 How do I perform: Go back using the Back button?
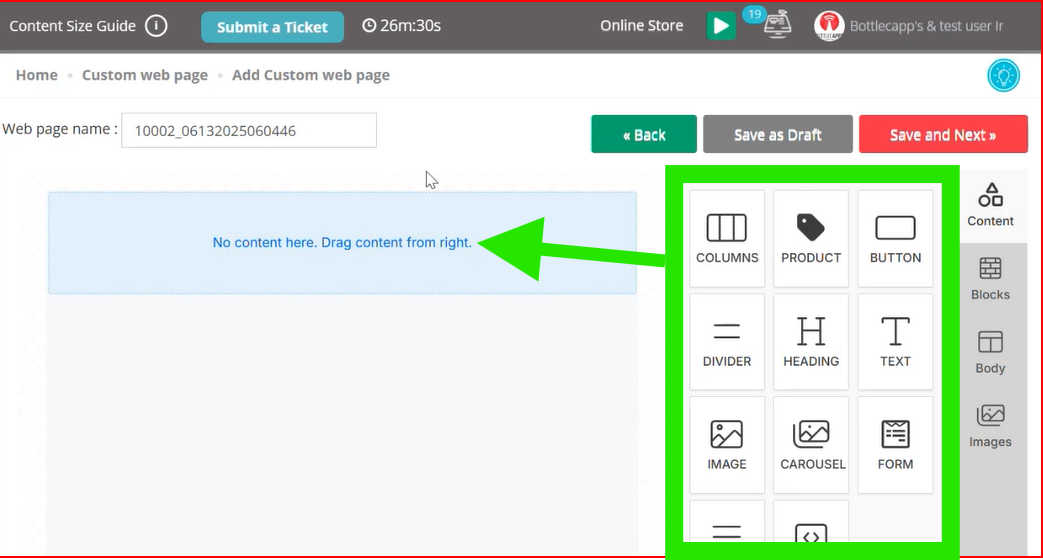[x=644, y=134]
